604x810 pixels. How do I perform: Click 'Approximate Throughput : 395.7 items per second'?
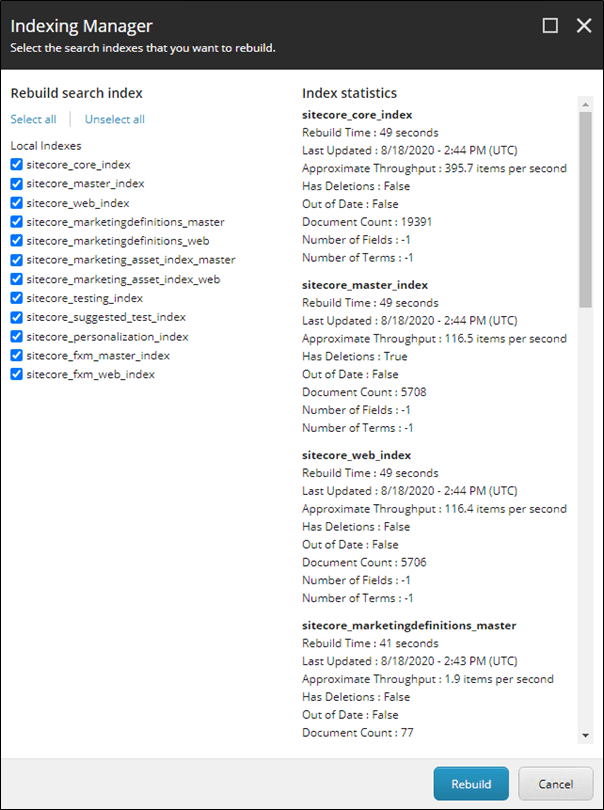tap(435, 168)
